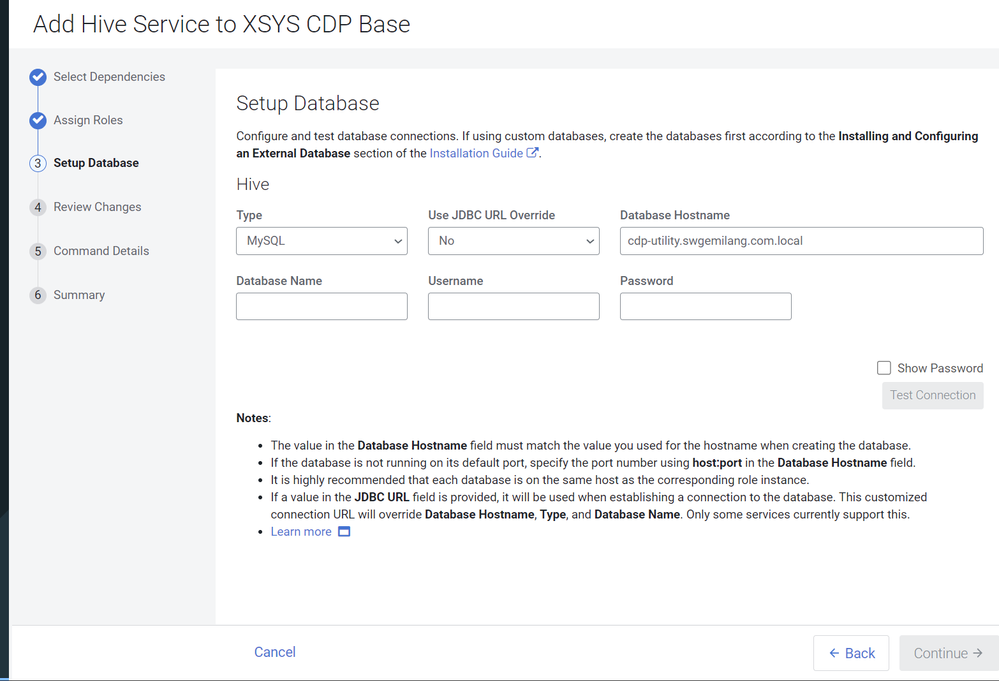The width and height of the screenshot is (999, 681).
Task: Click the Select Dependencies completed checkmark icon
Action: [38, 77]
